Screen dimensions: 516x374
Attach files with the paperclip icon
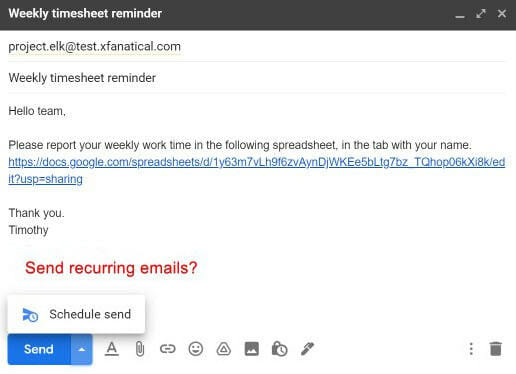point(140,349)
